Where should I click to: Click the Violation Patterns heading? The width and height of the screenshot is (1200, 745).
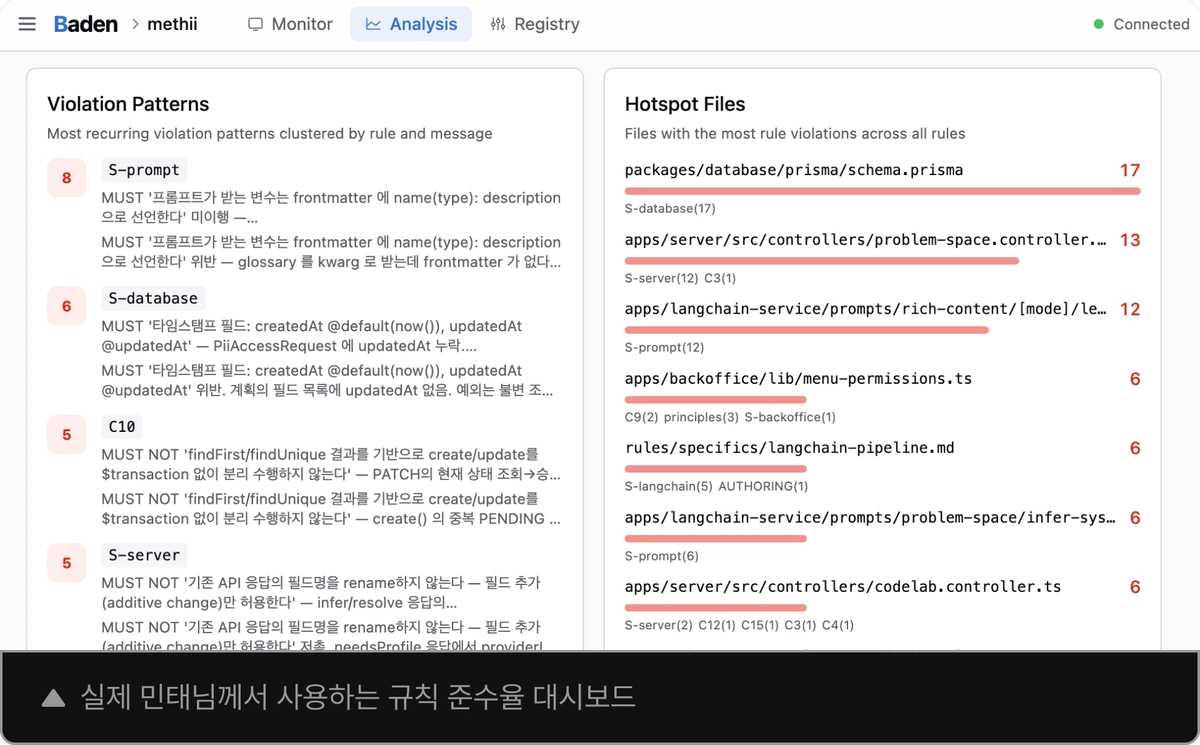pos(128,104)
